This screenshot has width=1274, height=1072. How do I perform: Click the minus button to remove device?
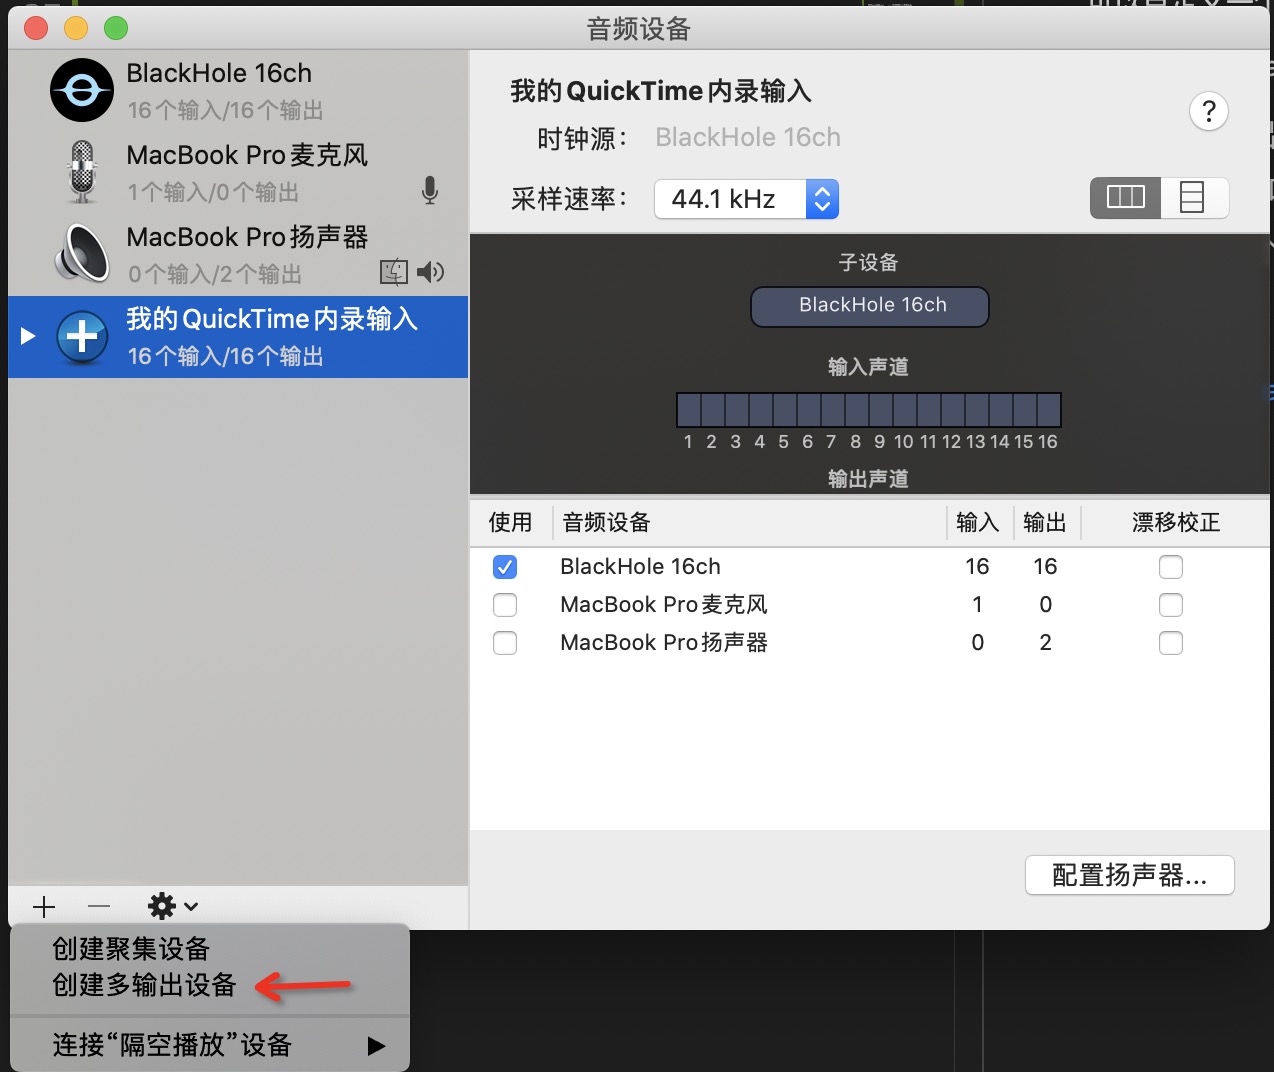click(x=99, y=907)
